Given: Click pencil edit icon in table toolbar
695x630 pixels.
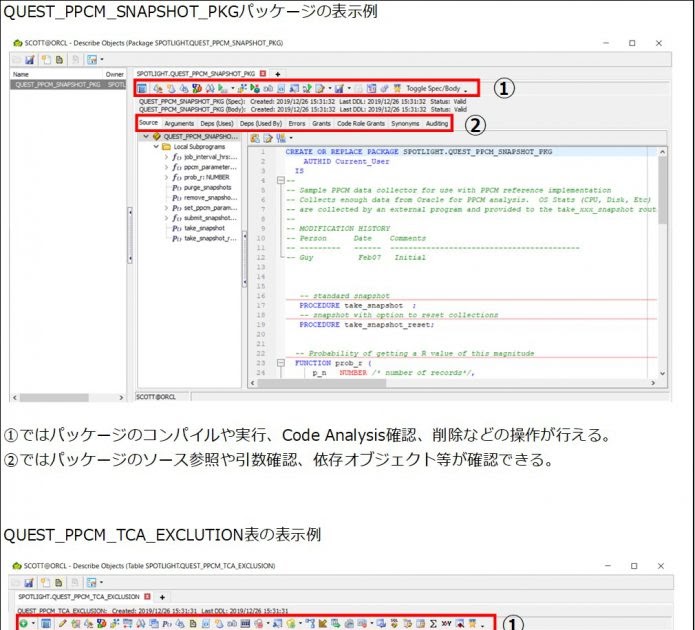Looking at the screenshot, I should coord(62,623).
